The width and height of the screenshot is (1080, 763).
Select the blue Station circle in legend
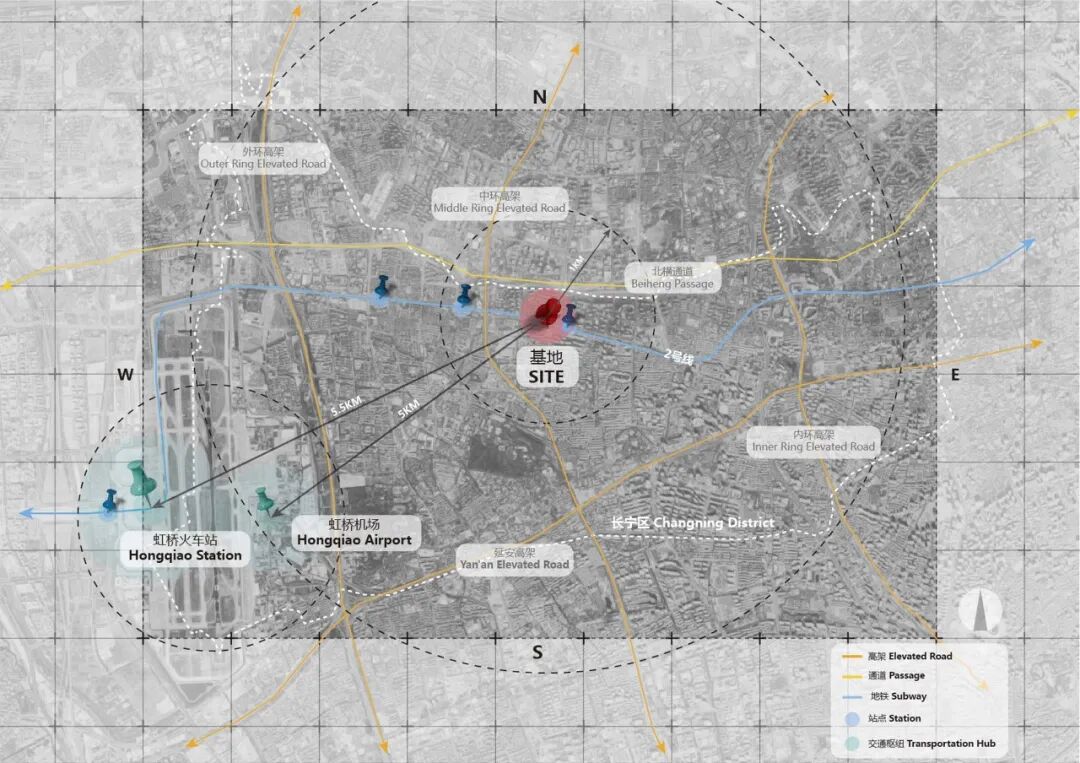(851, 718)
